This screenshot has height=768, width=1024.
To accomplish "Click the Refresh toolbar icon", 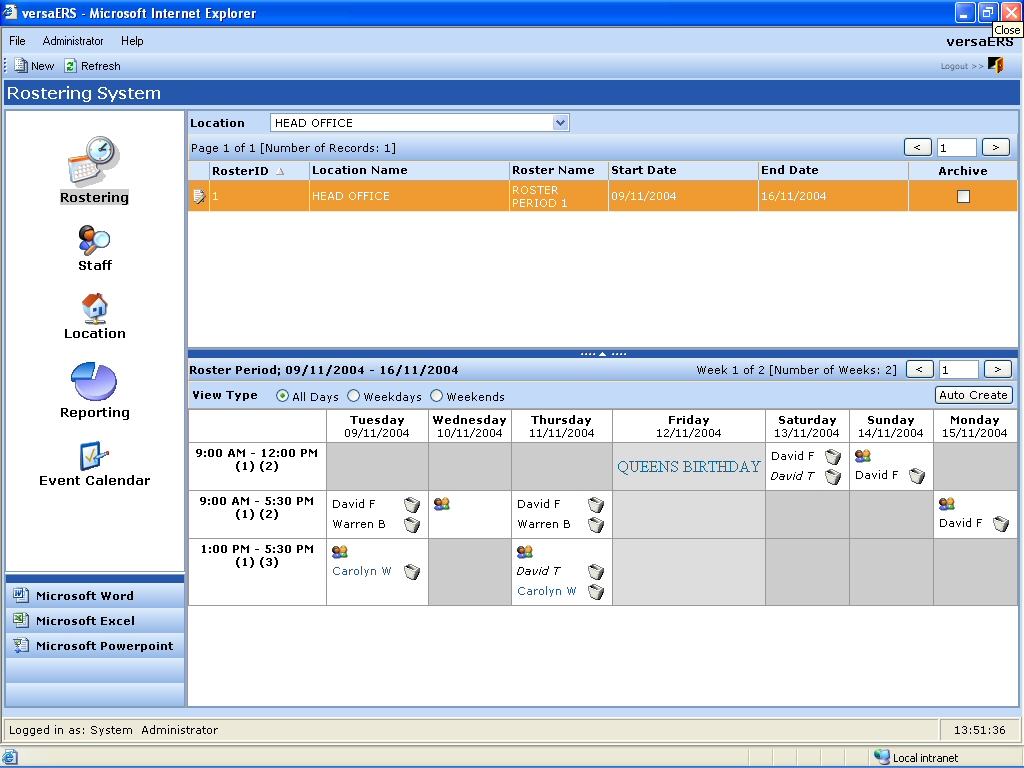I will coord(71,65).
